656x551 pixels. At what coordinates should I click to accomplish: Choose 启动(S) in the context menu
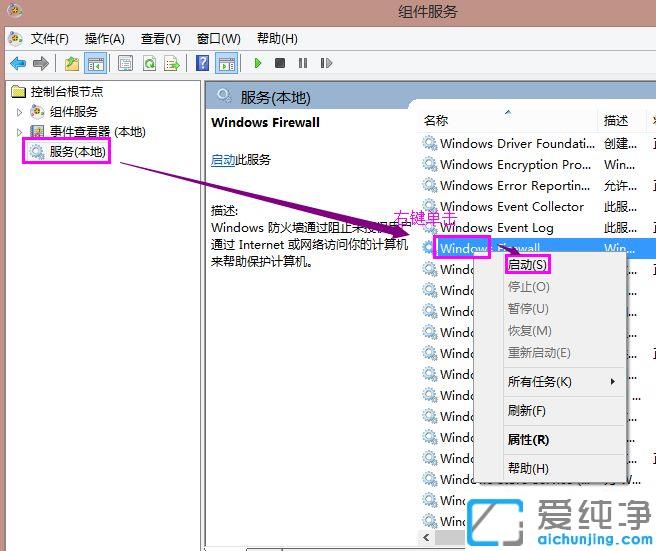coord(527,265)
